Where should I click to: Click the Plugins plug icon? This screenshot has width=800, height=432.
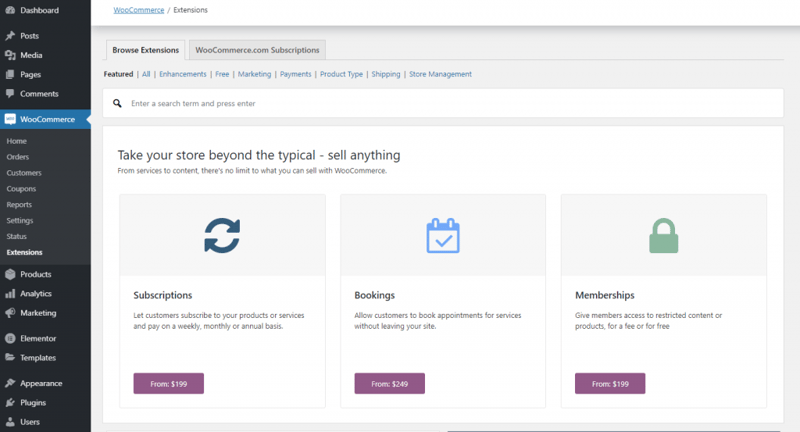(10, 402)
